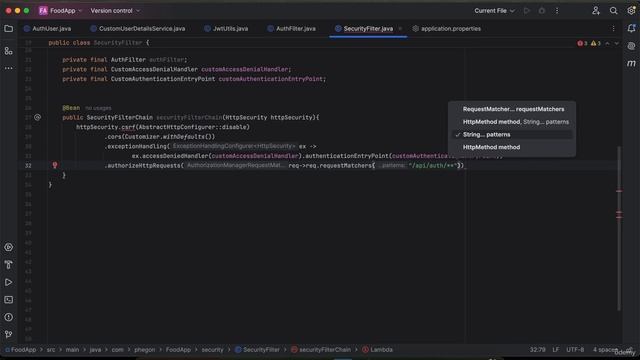Open the Structure tool window icon
This screenshot has height=360, width=640.
[9, 51]
